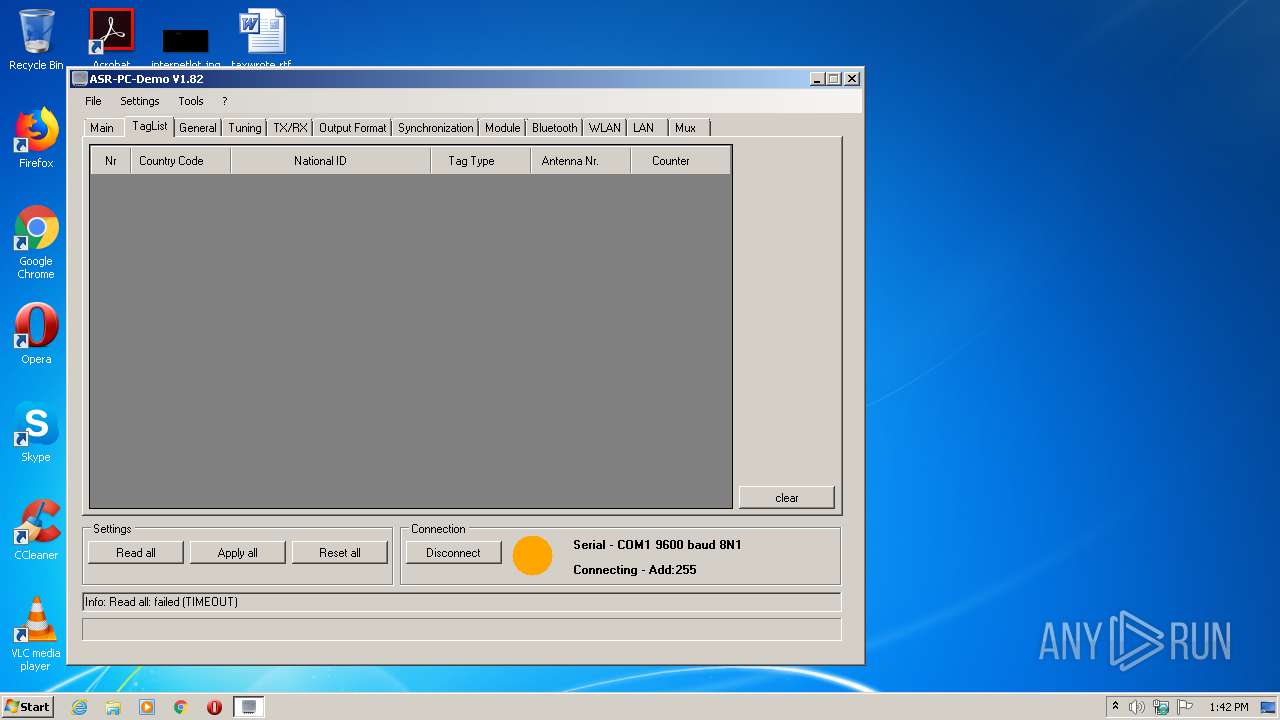Maximize the ASR-PC-Demo window
This screenshot has width=1280, height=720.
point(834,79)
